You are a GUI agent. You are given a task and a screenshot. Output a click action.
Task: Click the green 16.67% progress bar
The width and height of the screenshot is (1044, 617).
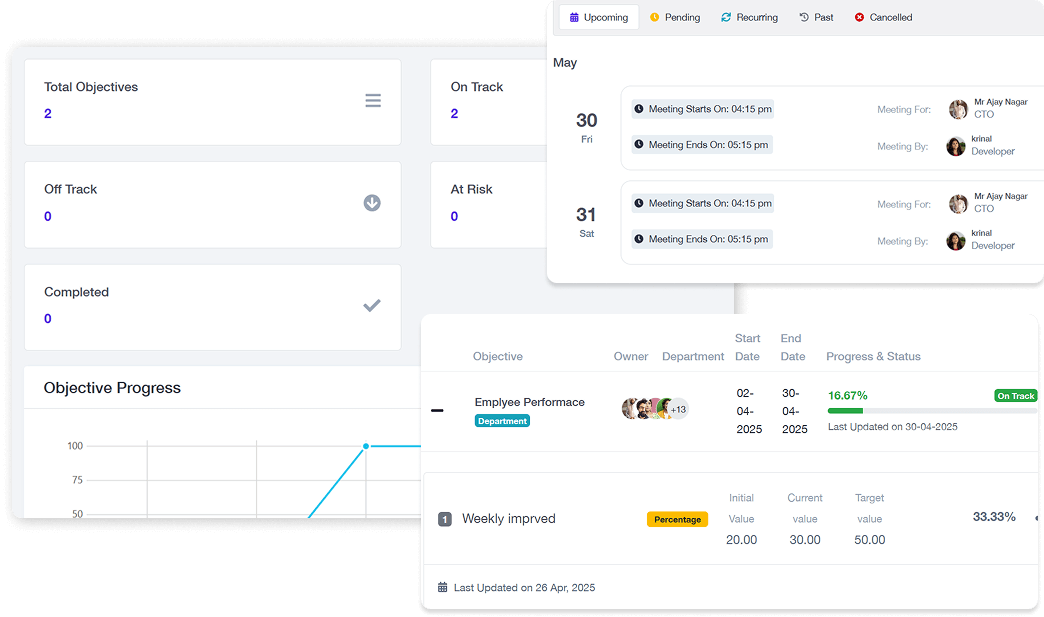click(x=845, y=411)
